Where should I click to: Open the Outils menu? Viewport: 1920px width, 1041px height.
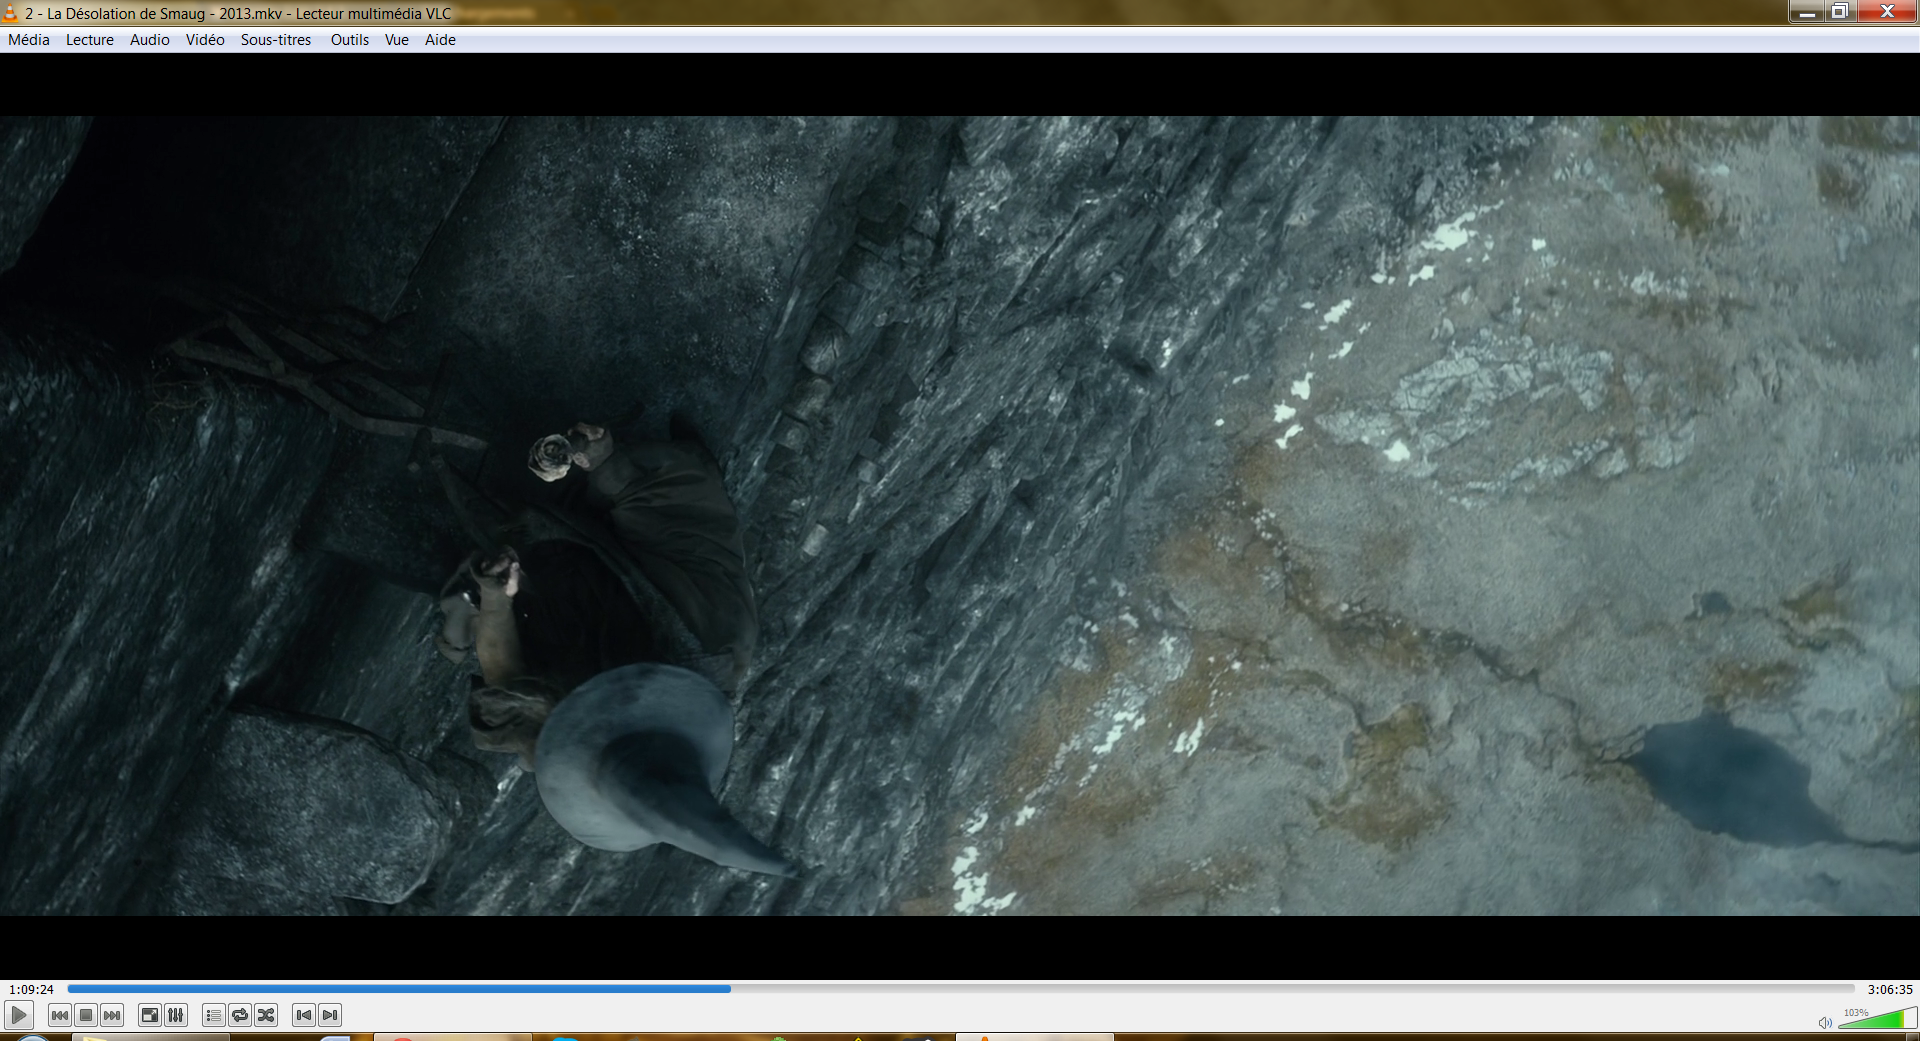tap(350, 40)
